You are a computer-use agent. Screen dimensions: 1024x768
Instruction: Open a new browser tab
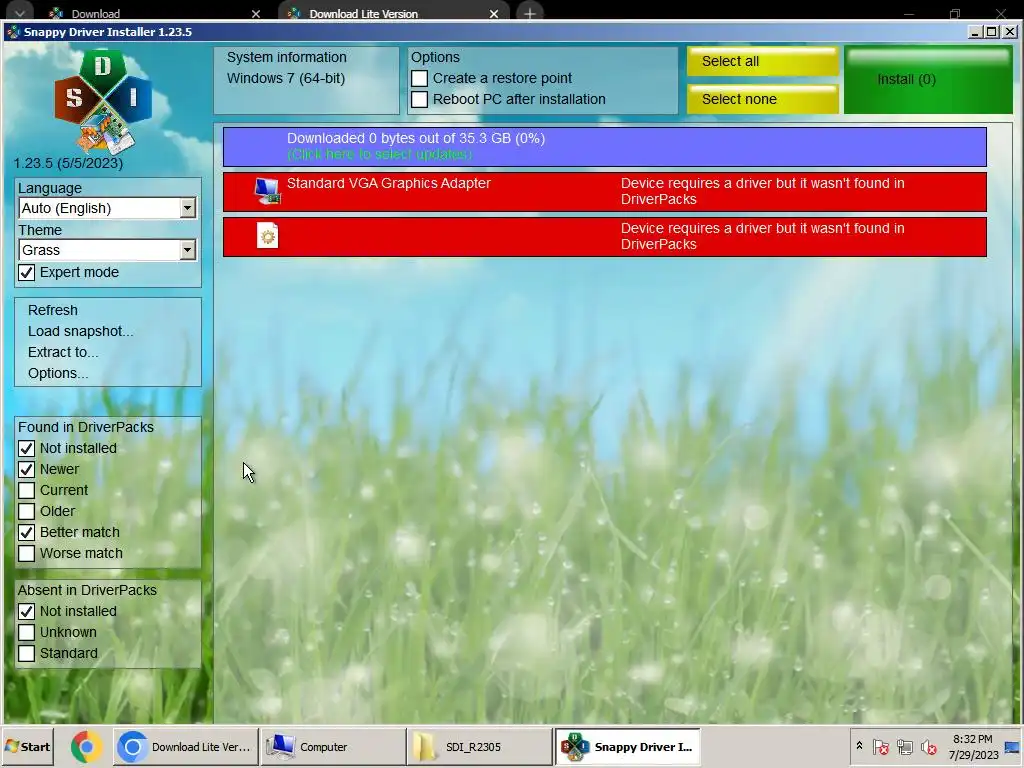[530, 13]
